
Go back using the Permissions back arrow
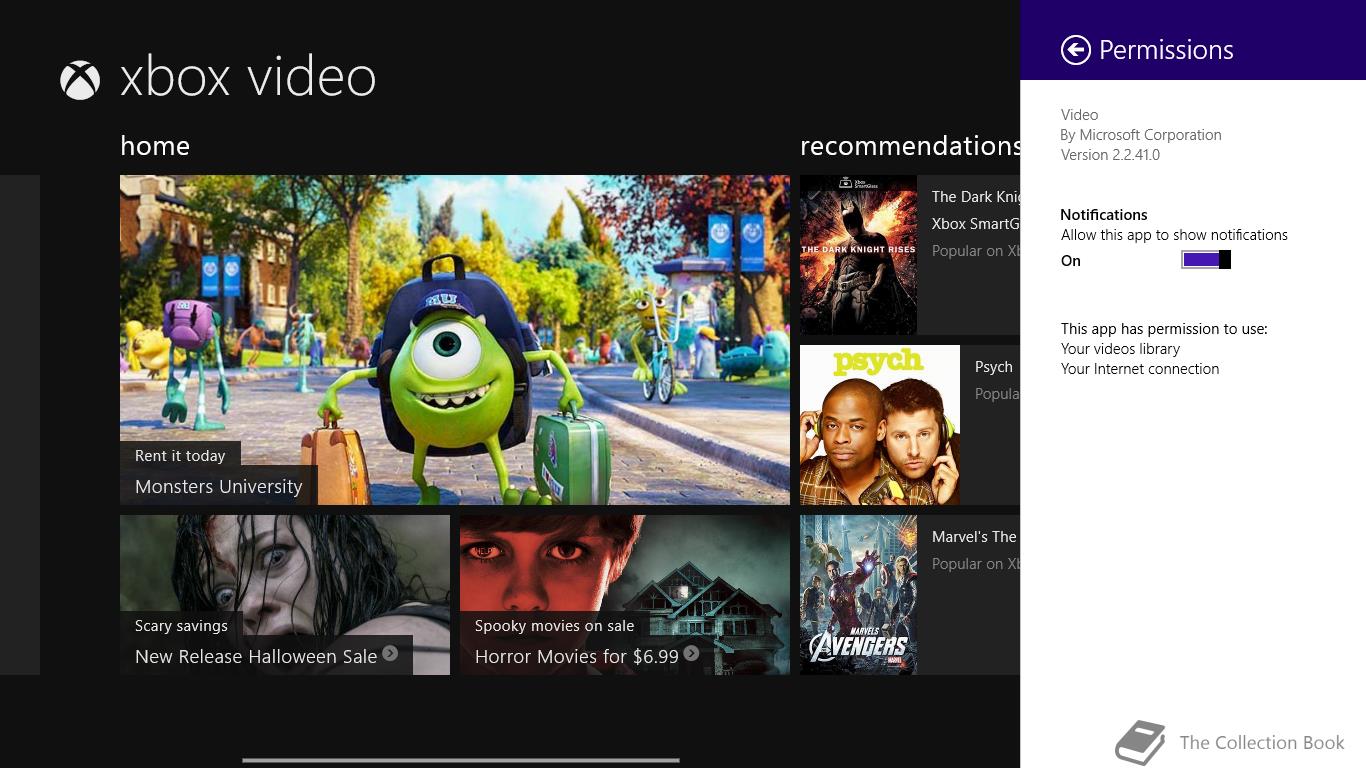1076,50
